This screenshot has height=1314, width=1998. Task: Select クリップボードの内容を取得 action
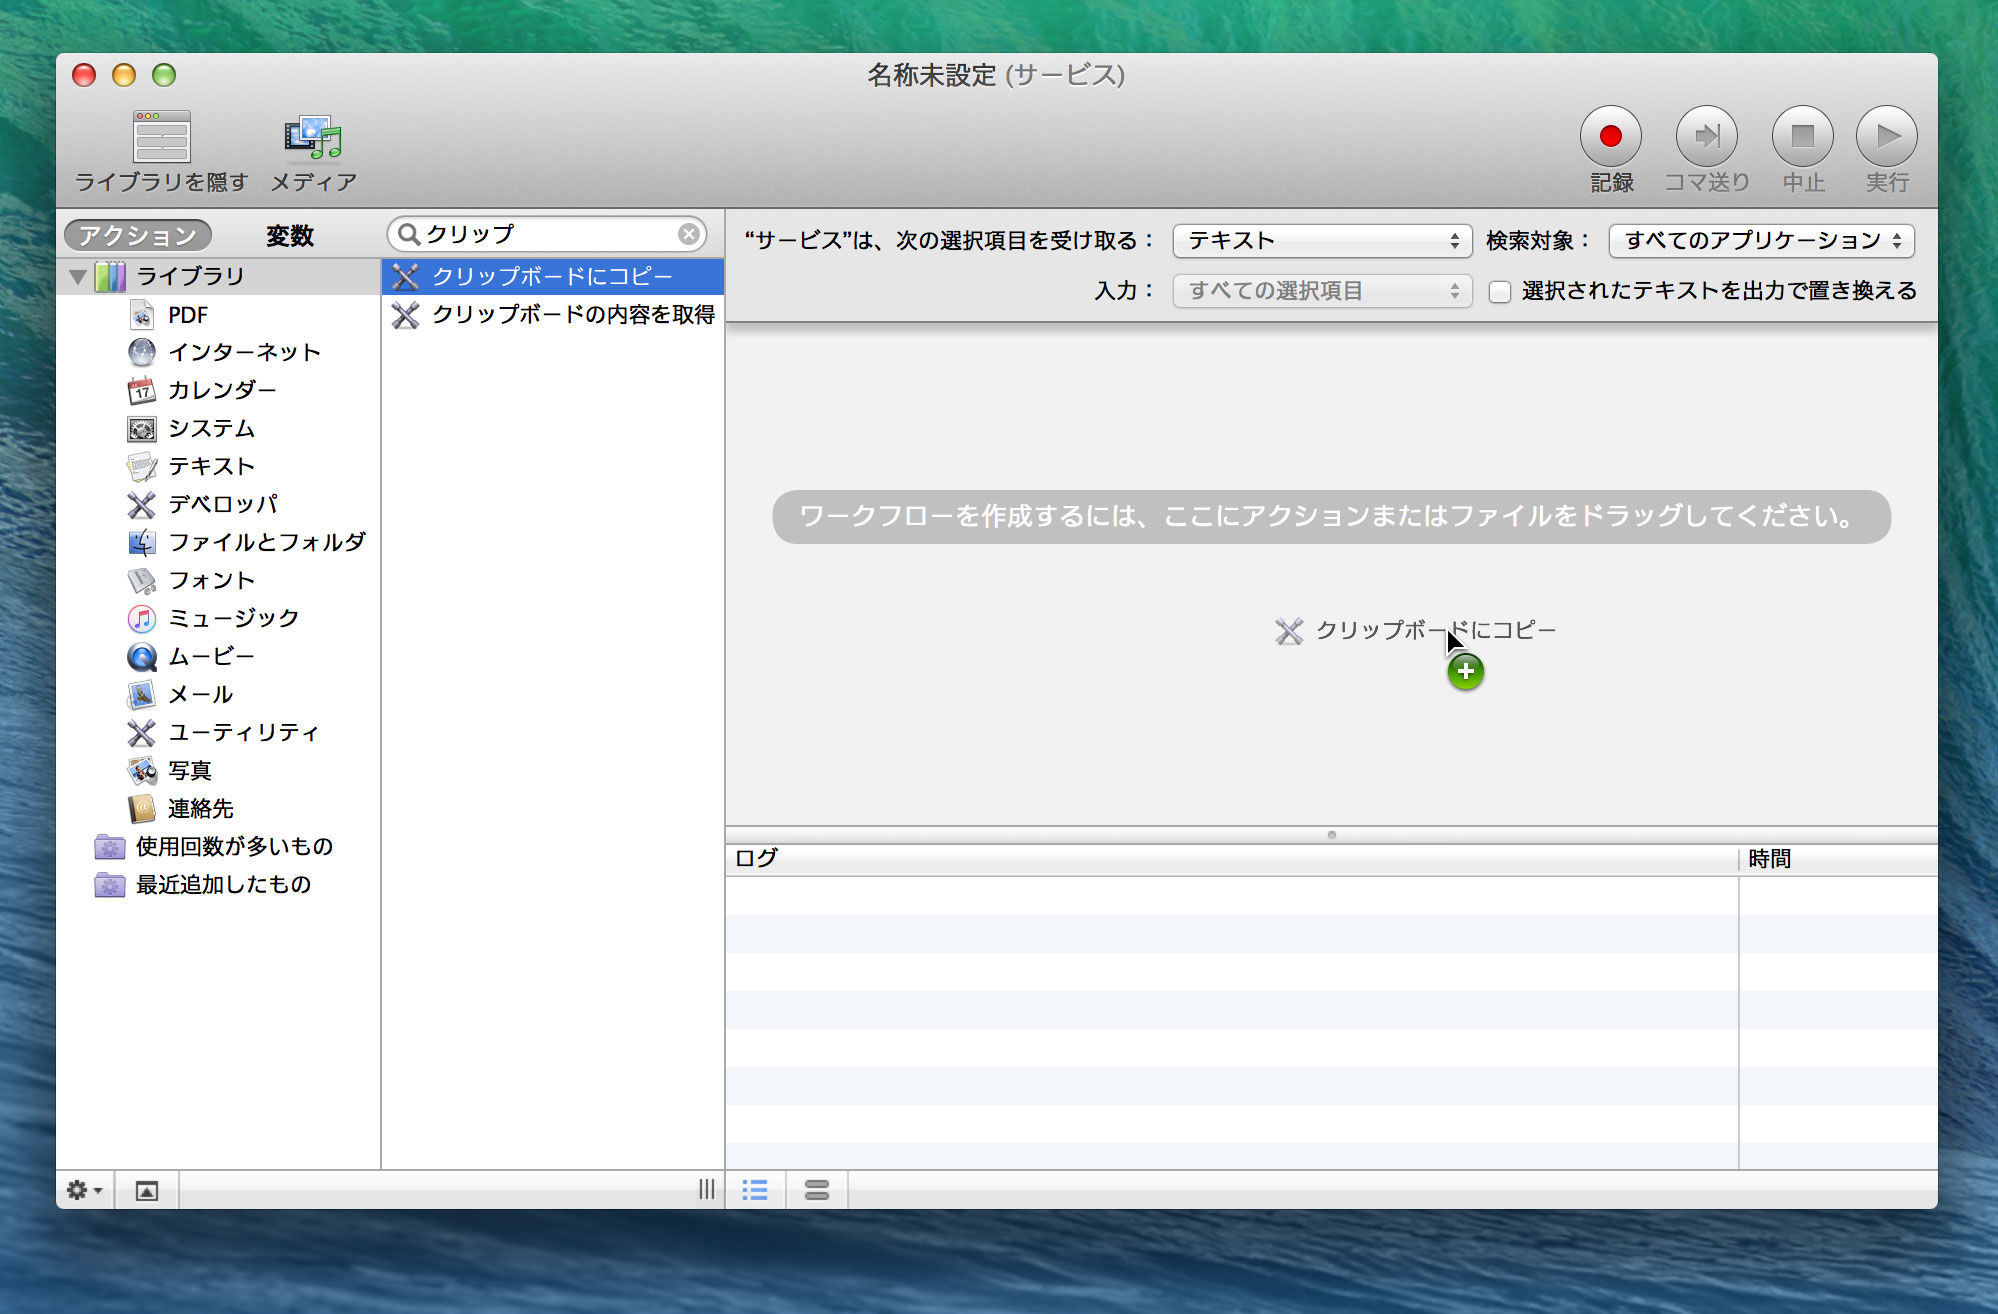[x=553, y=314]
